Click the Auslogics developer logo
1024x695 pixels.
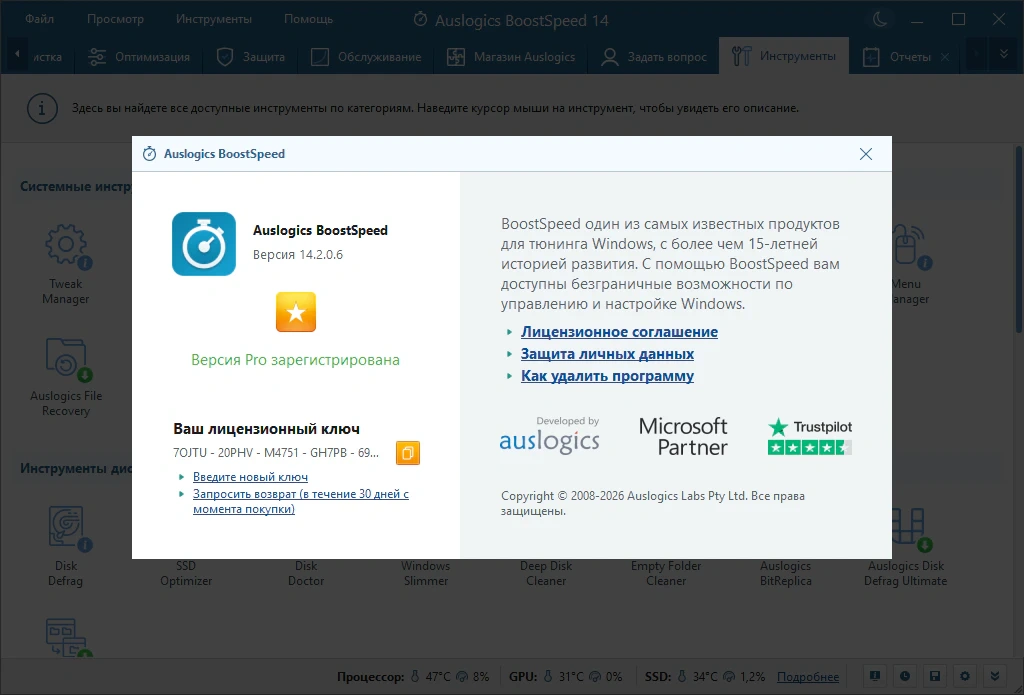pos(549,435)
